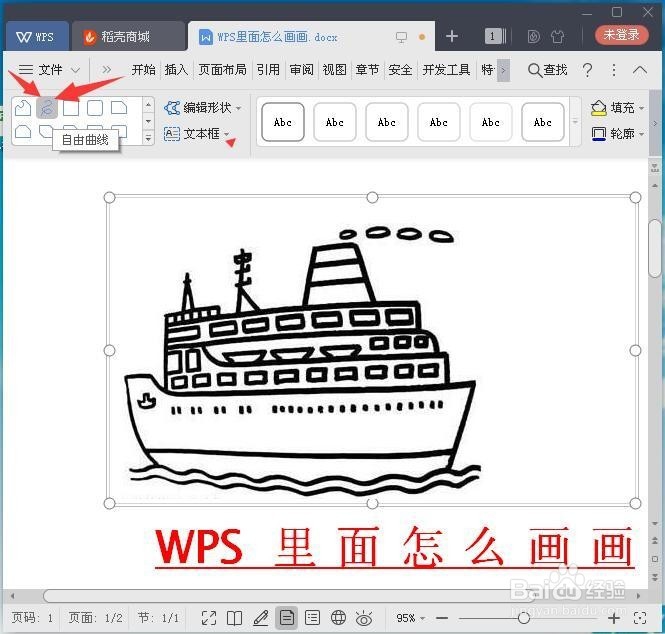Image resolution: width=665 pixels, height=634 pixels.
Task: Click 页码: 1 in status bar
Action: tap(33, 618)
